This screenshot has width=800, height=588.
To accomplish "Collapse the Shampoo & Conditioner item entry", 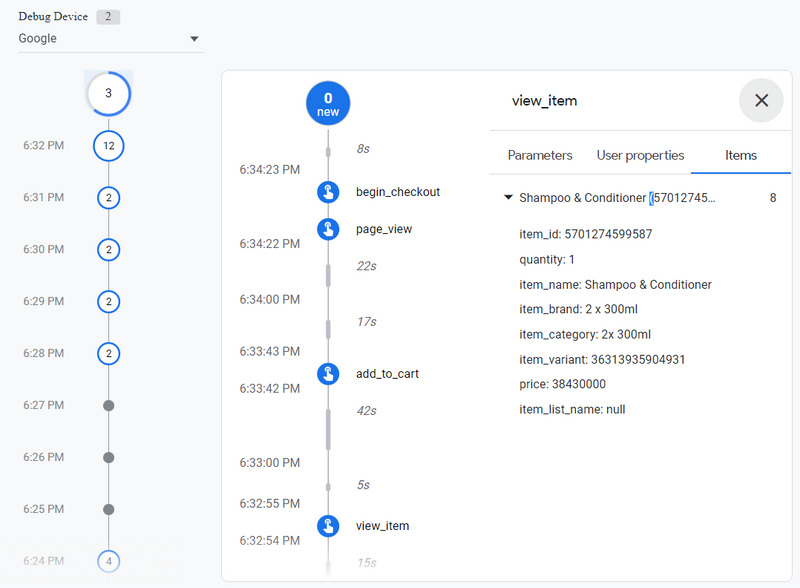I will (x=508, y=198).
